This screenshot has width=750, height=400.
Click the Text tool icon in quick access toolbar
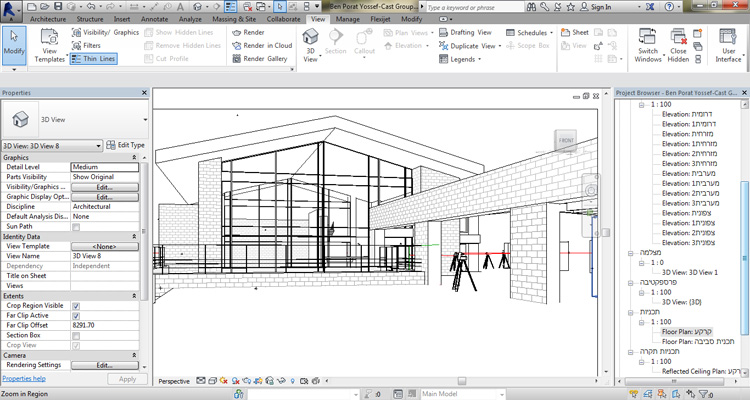(x=180, y=7)
